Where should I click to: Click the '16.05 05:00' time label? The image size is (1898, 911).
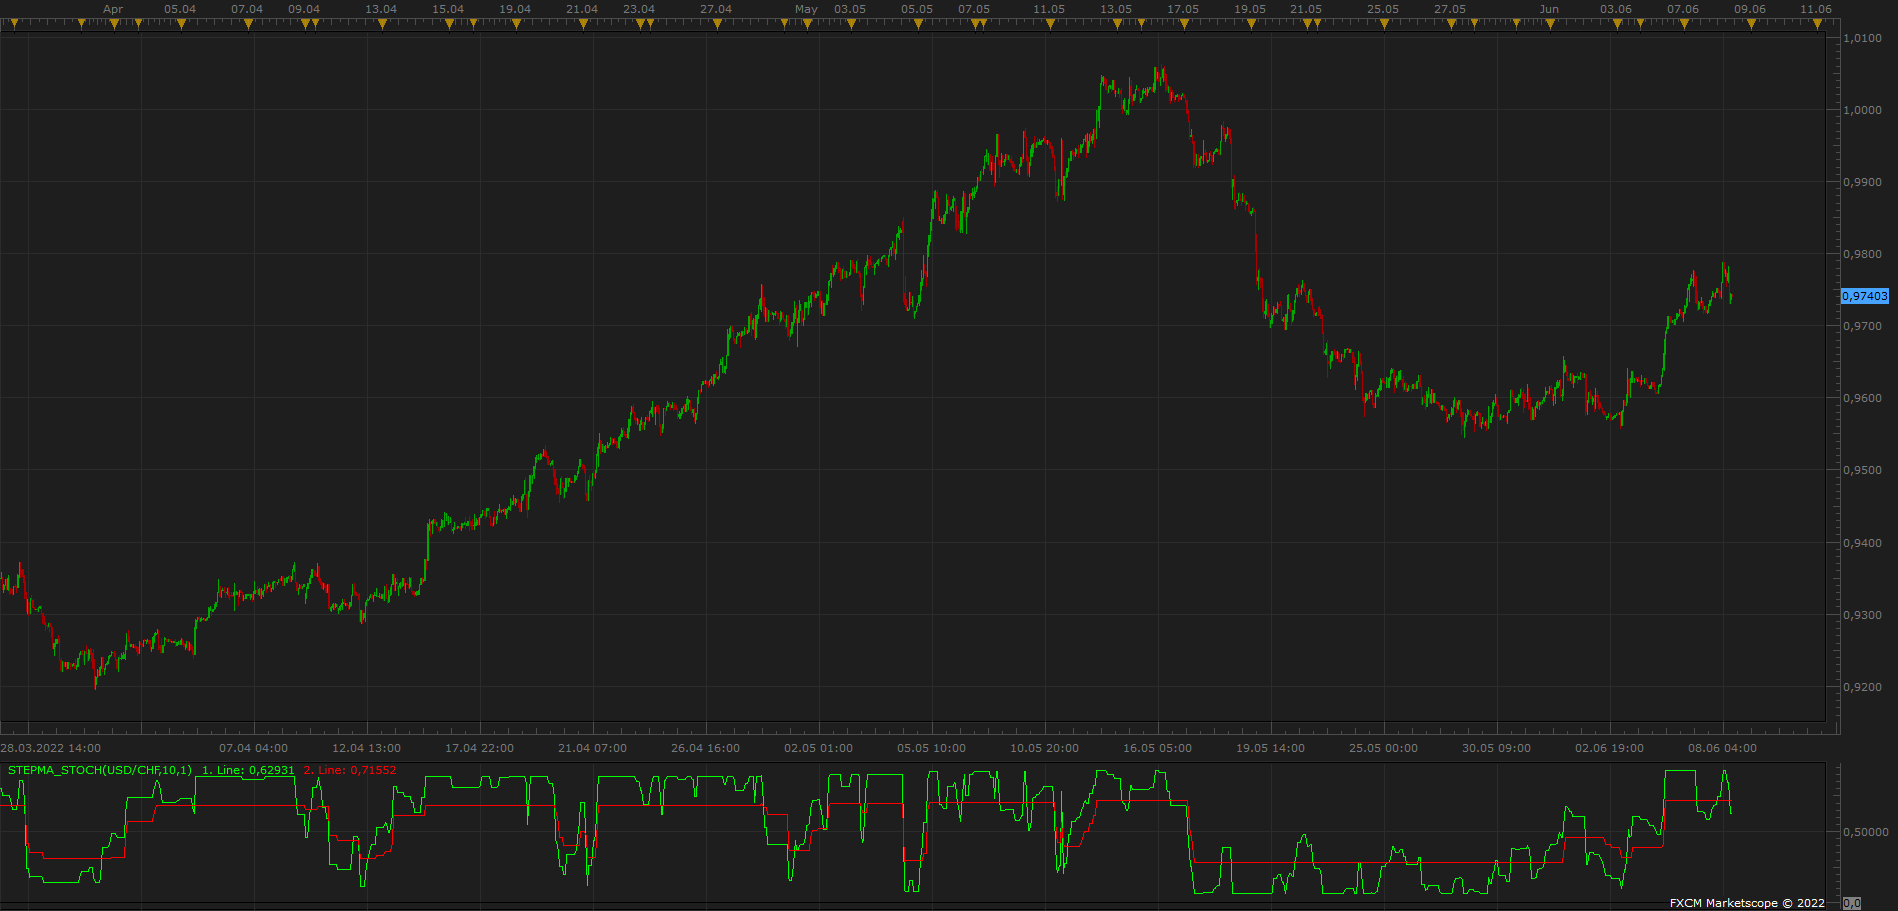tap(1158, 748)
